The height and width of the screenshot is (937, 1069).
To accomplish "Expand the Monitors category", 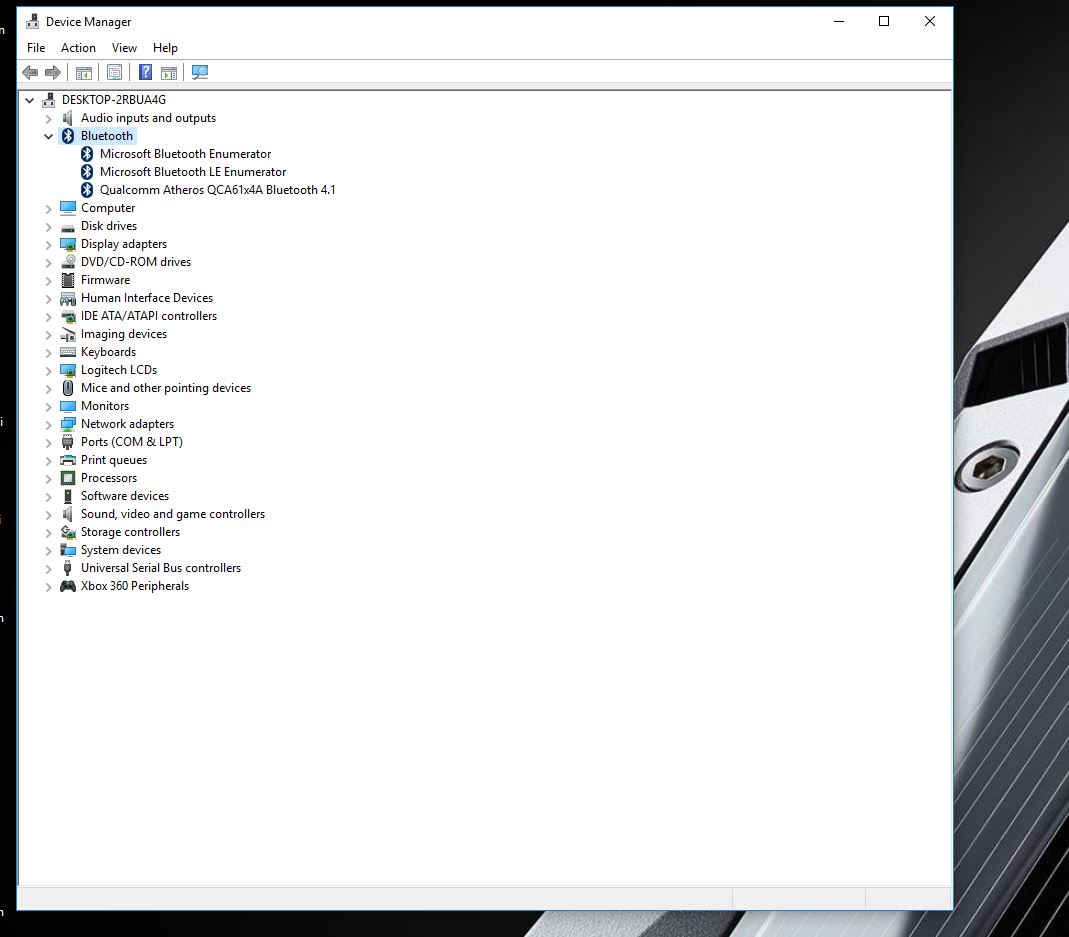I will click(48, 406).
